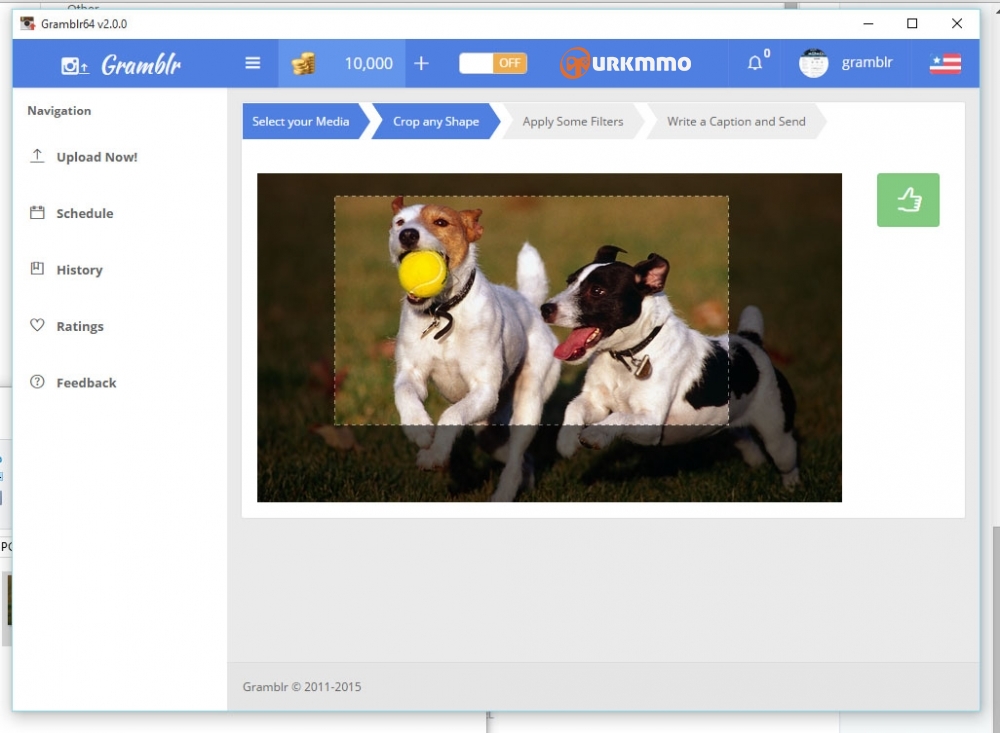Click the Navigation heading text
The image size is (1000, 733).
[59, 110]
